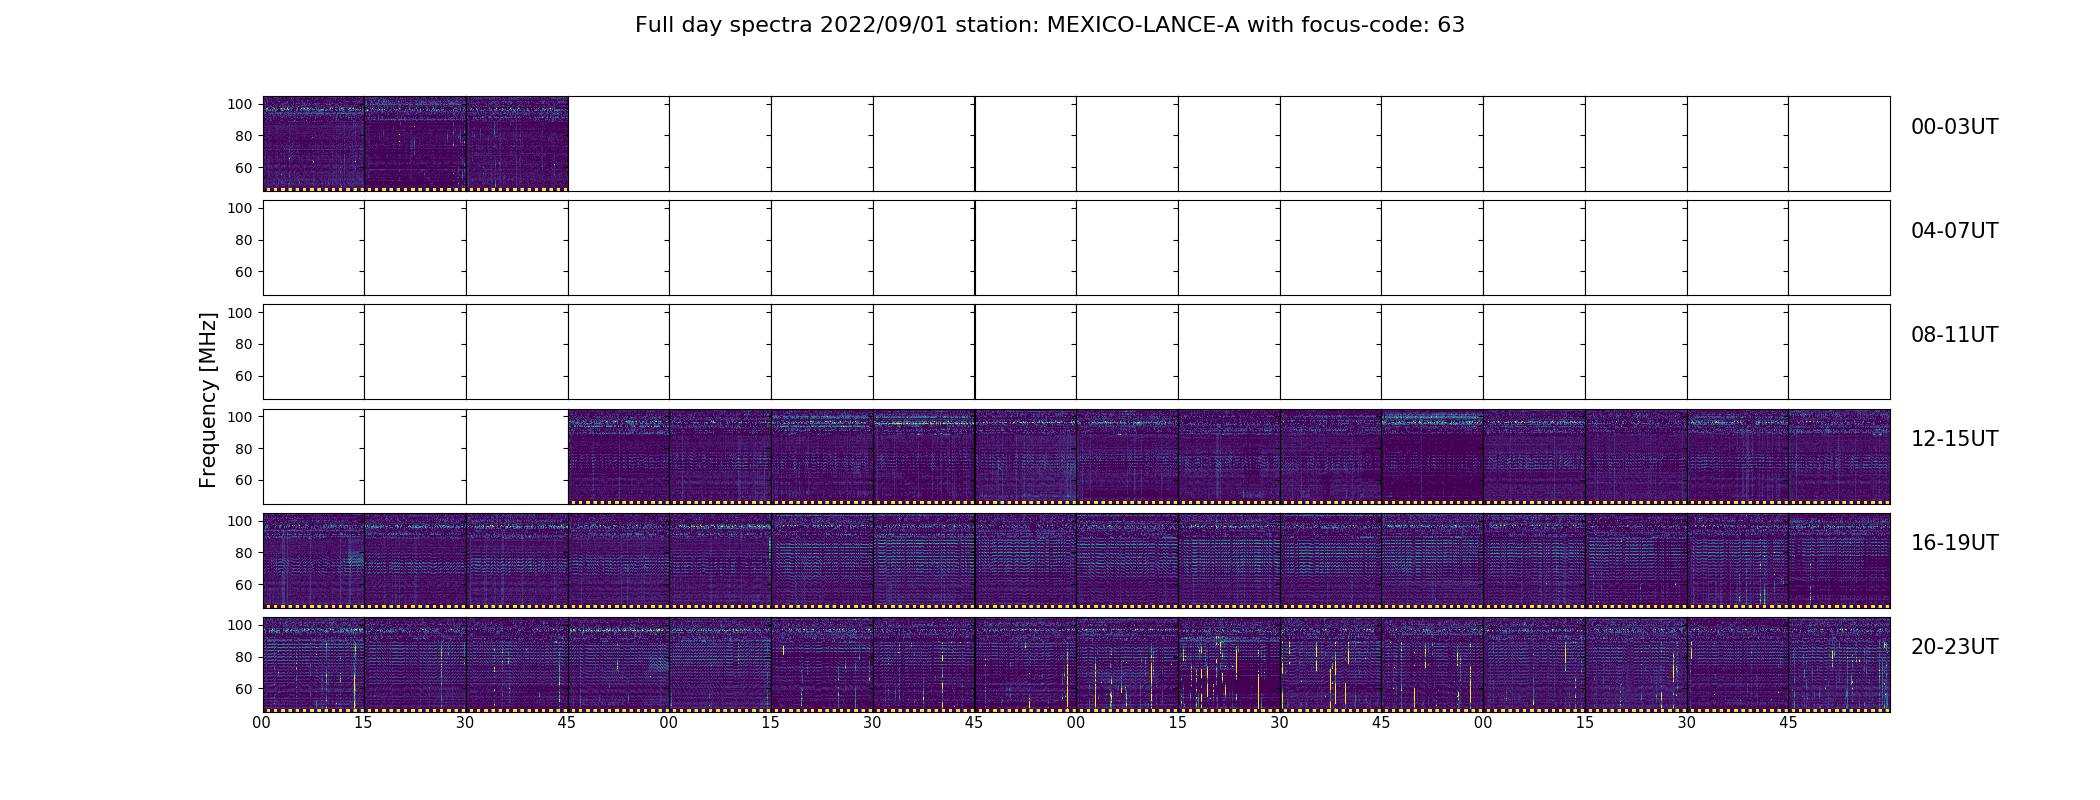Screen dimensions: 2100x800
Task: Click inside the 12-15UT spectrogram panel
Action: click(x=1229, y=456)
